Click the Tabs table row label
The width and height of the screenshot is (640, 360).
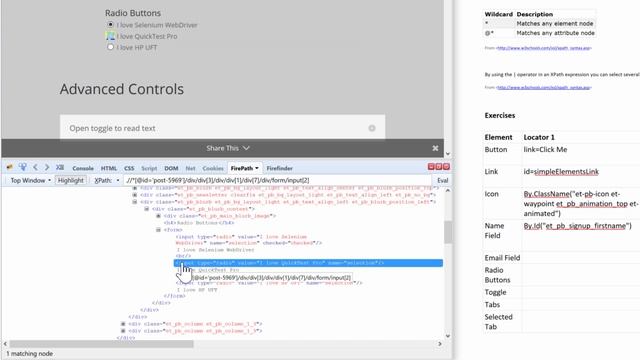(492, 304)
